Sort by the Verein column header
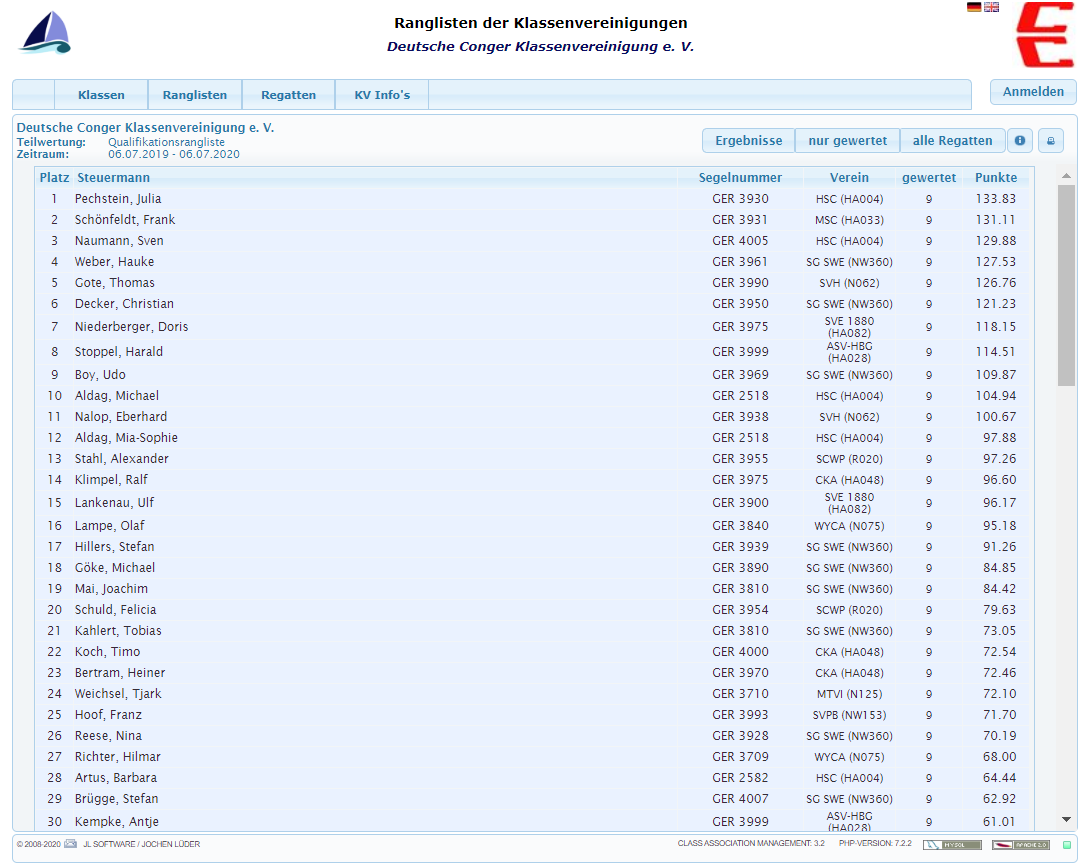 point(849,178)
